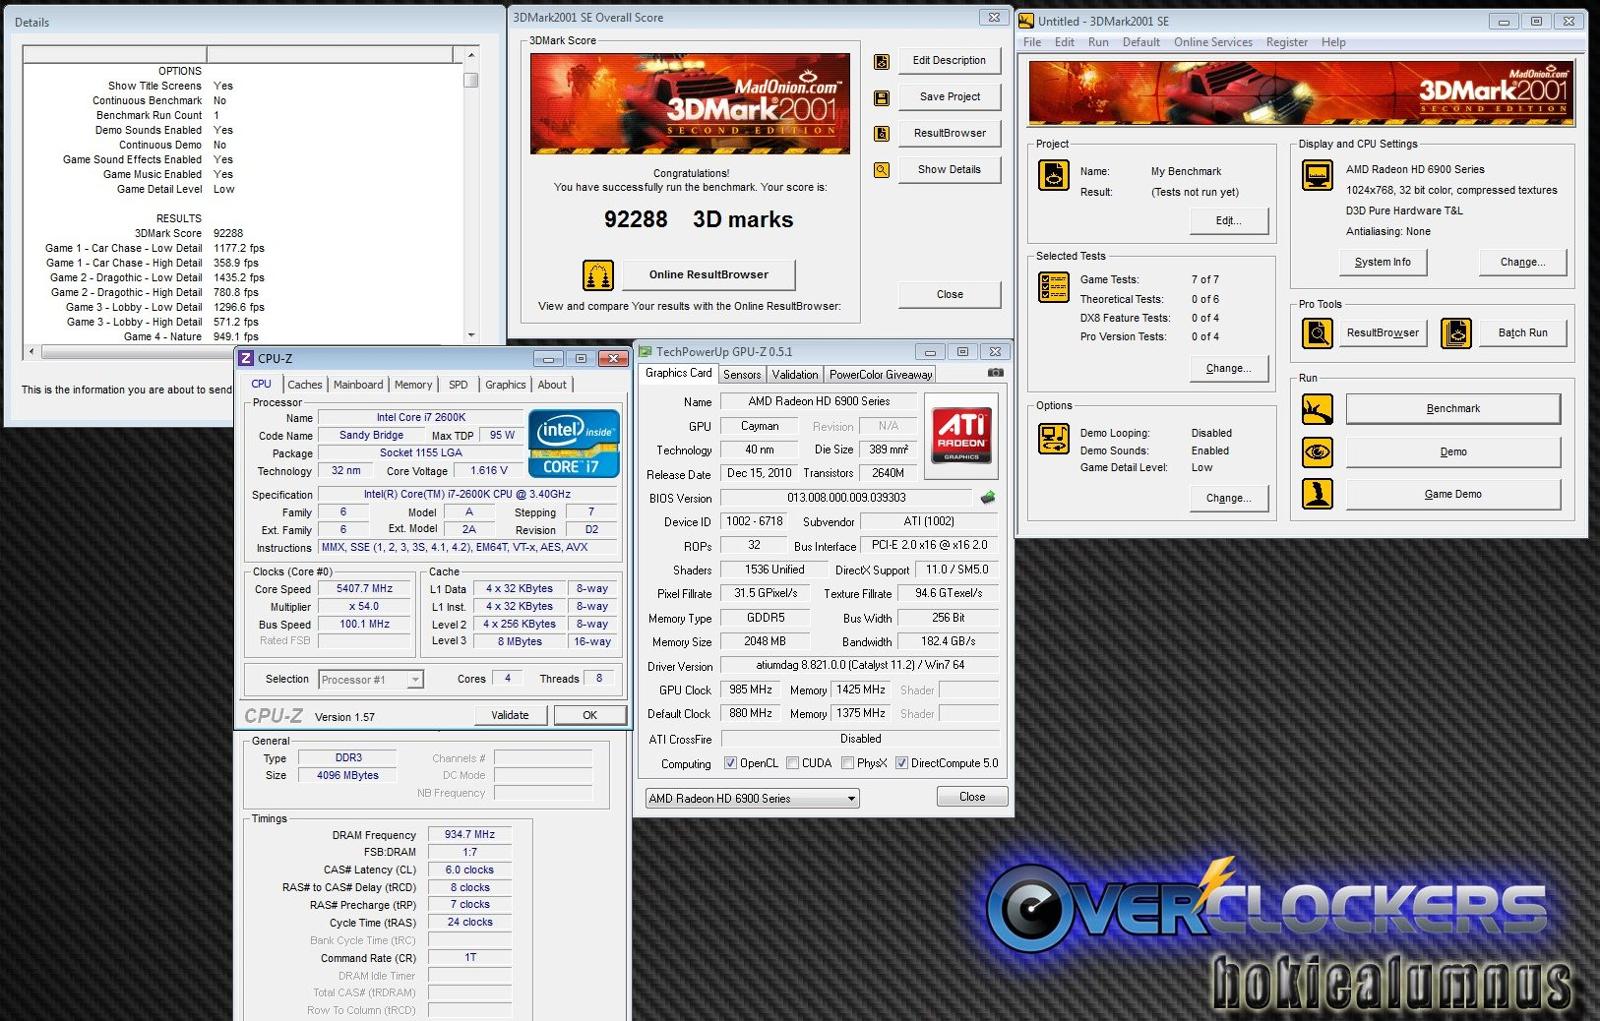Click the ResultBrowser icon in score window

point(881,134)
